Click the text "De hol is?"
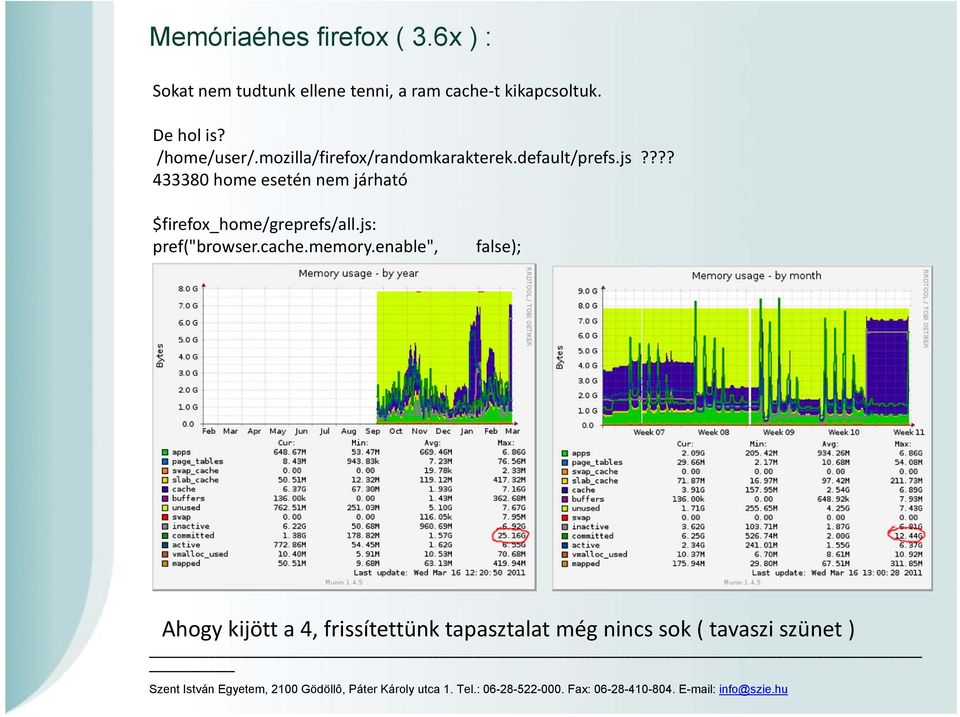This screenshot has width=960, height=717. [x=189, y=135]
